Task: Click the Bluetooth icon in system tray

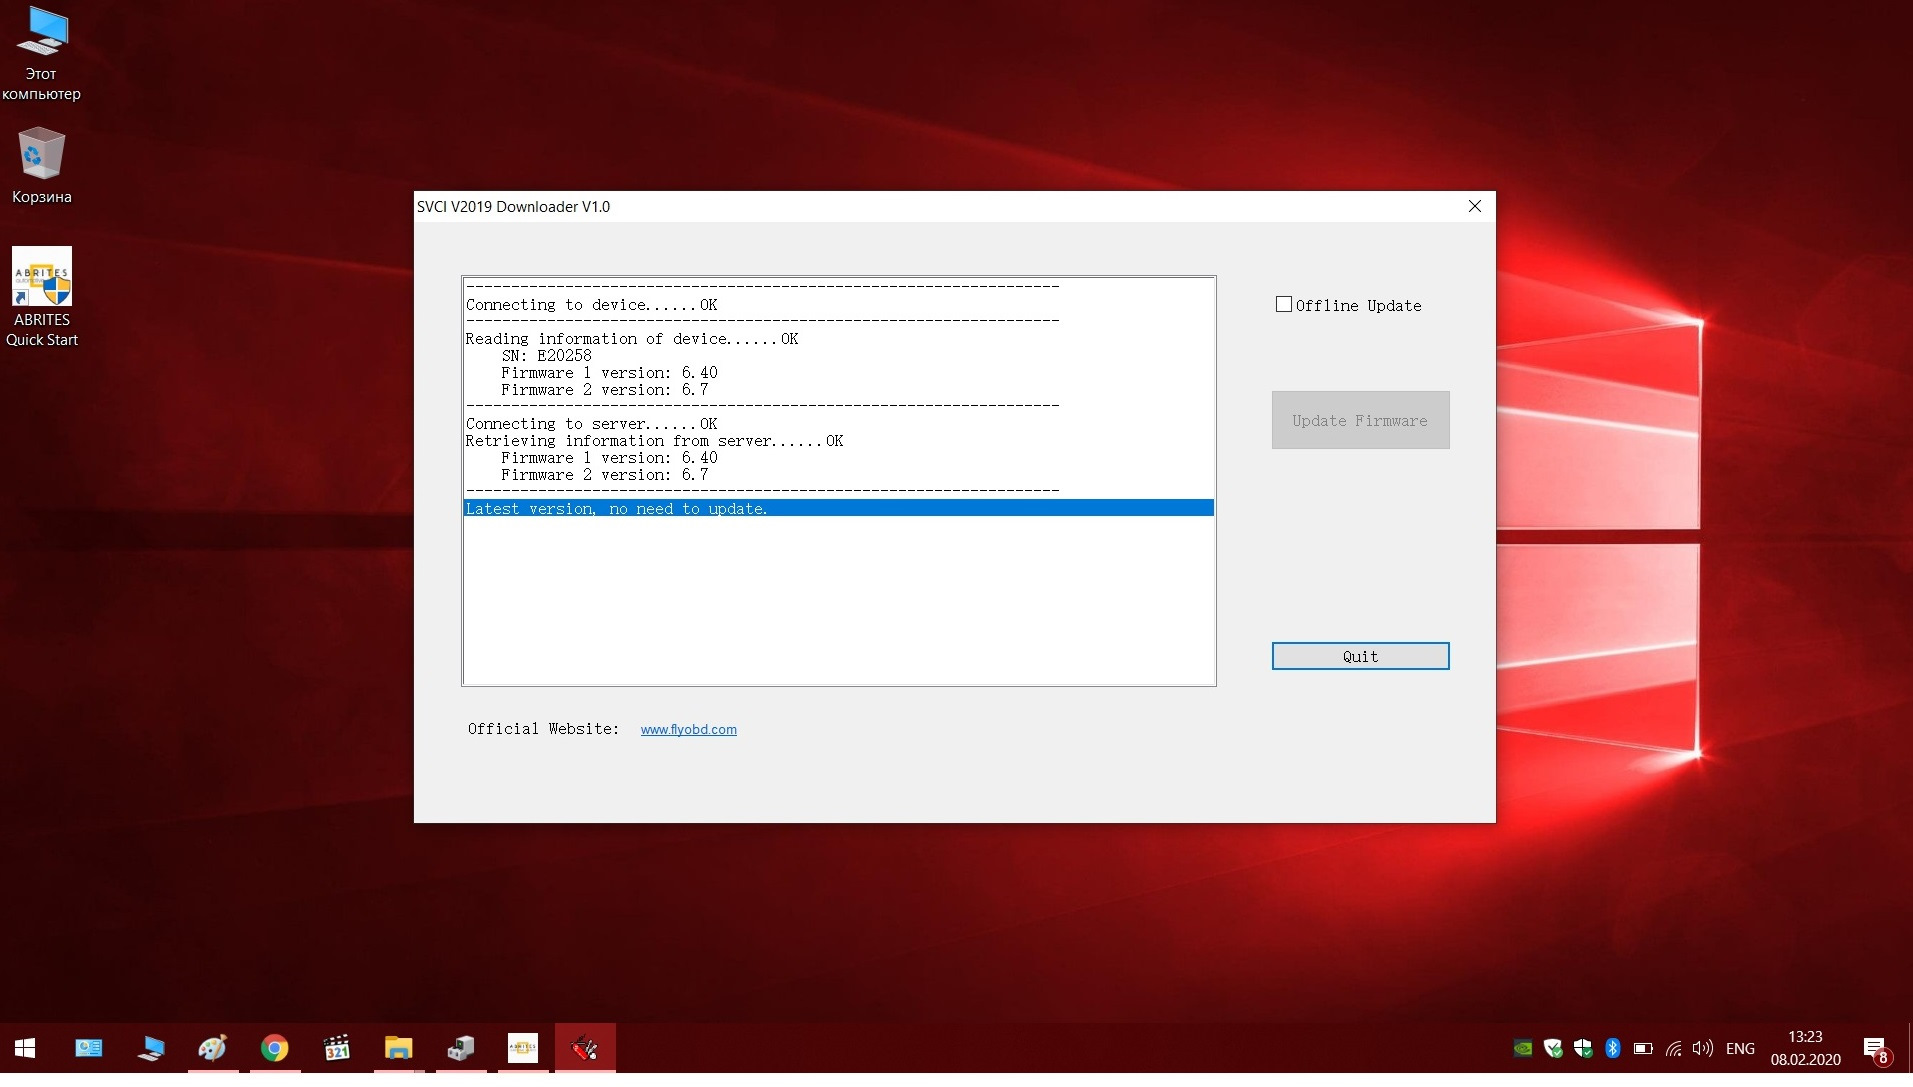Action: pos(1612,1048)
